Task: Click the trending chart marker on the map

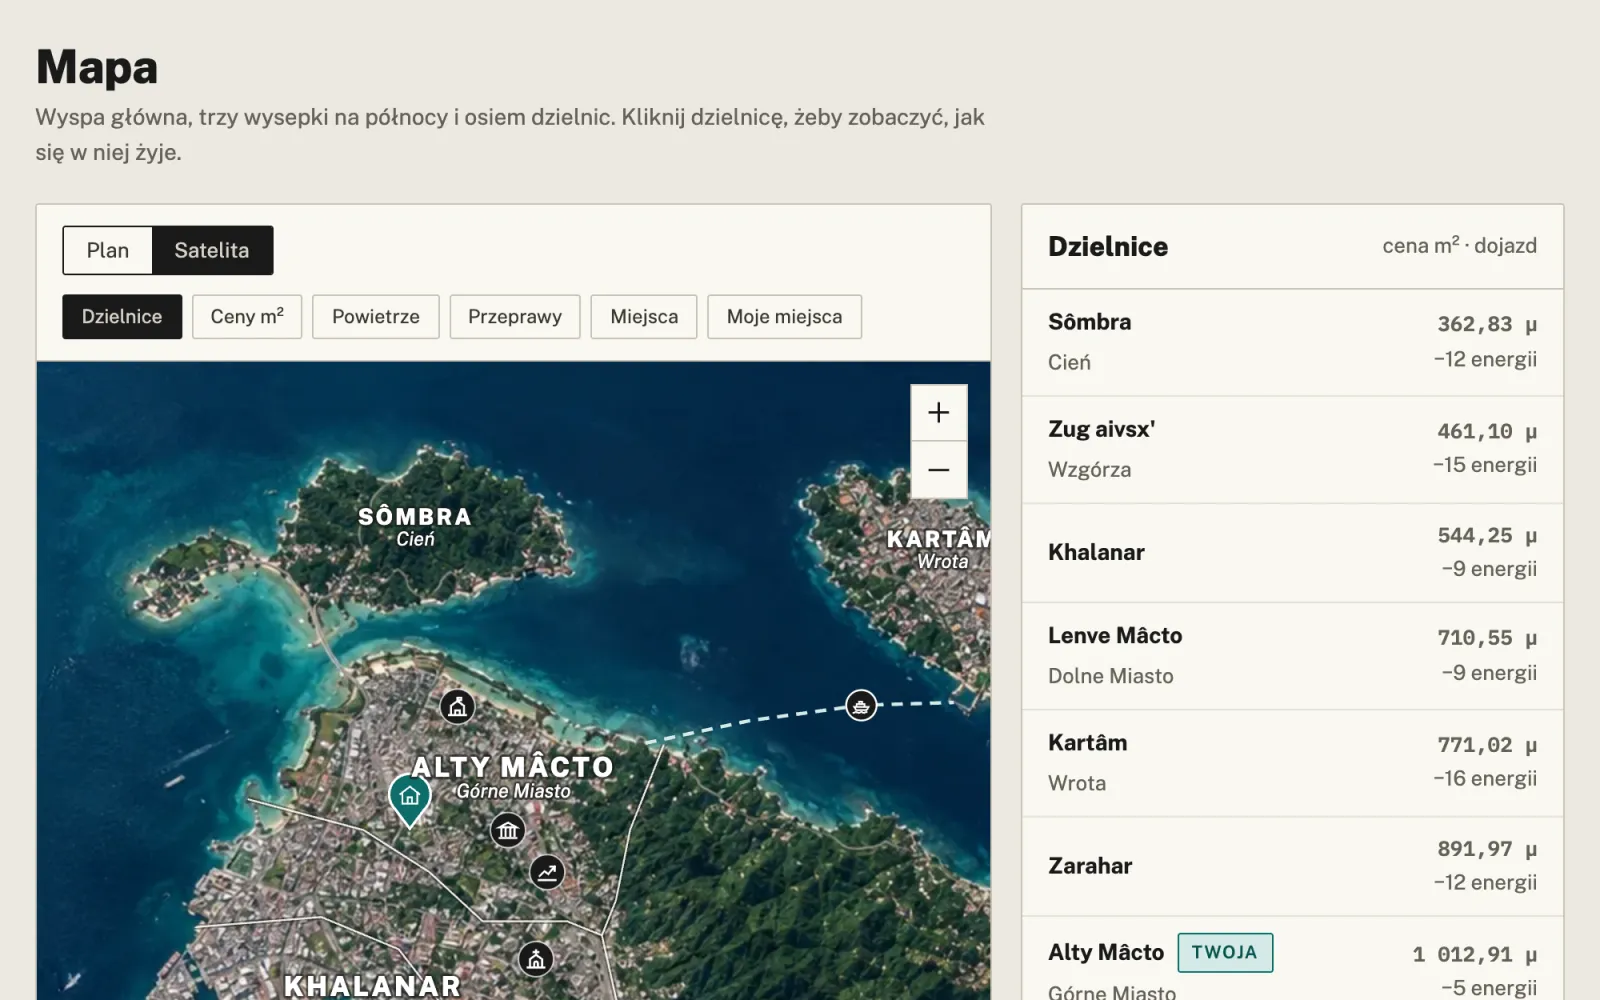Action: 546,872
